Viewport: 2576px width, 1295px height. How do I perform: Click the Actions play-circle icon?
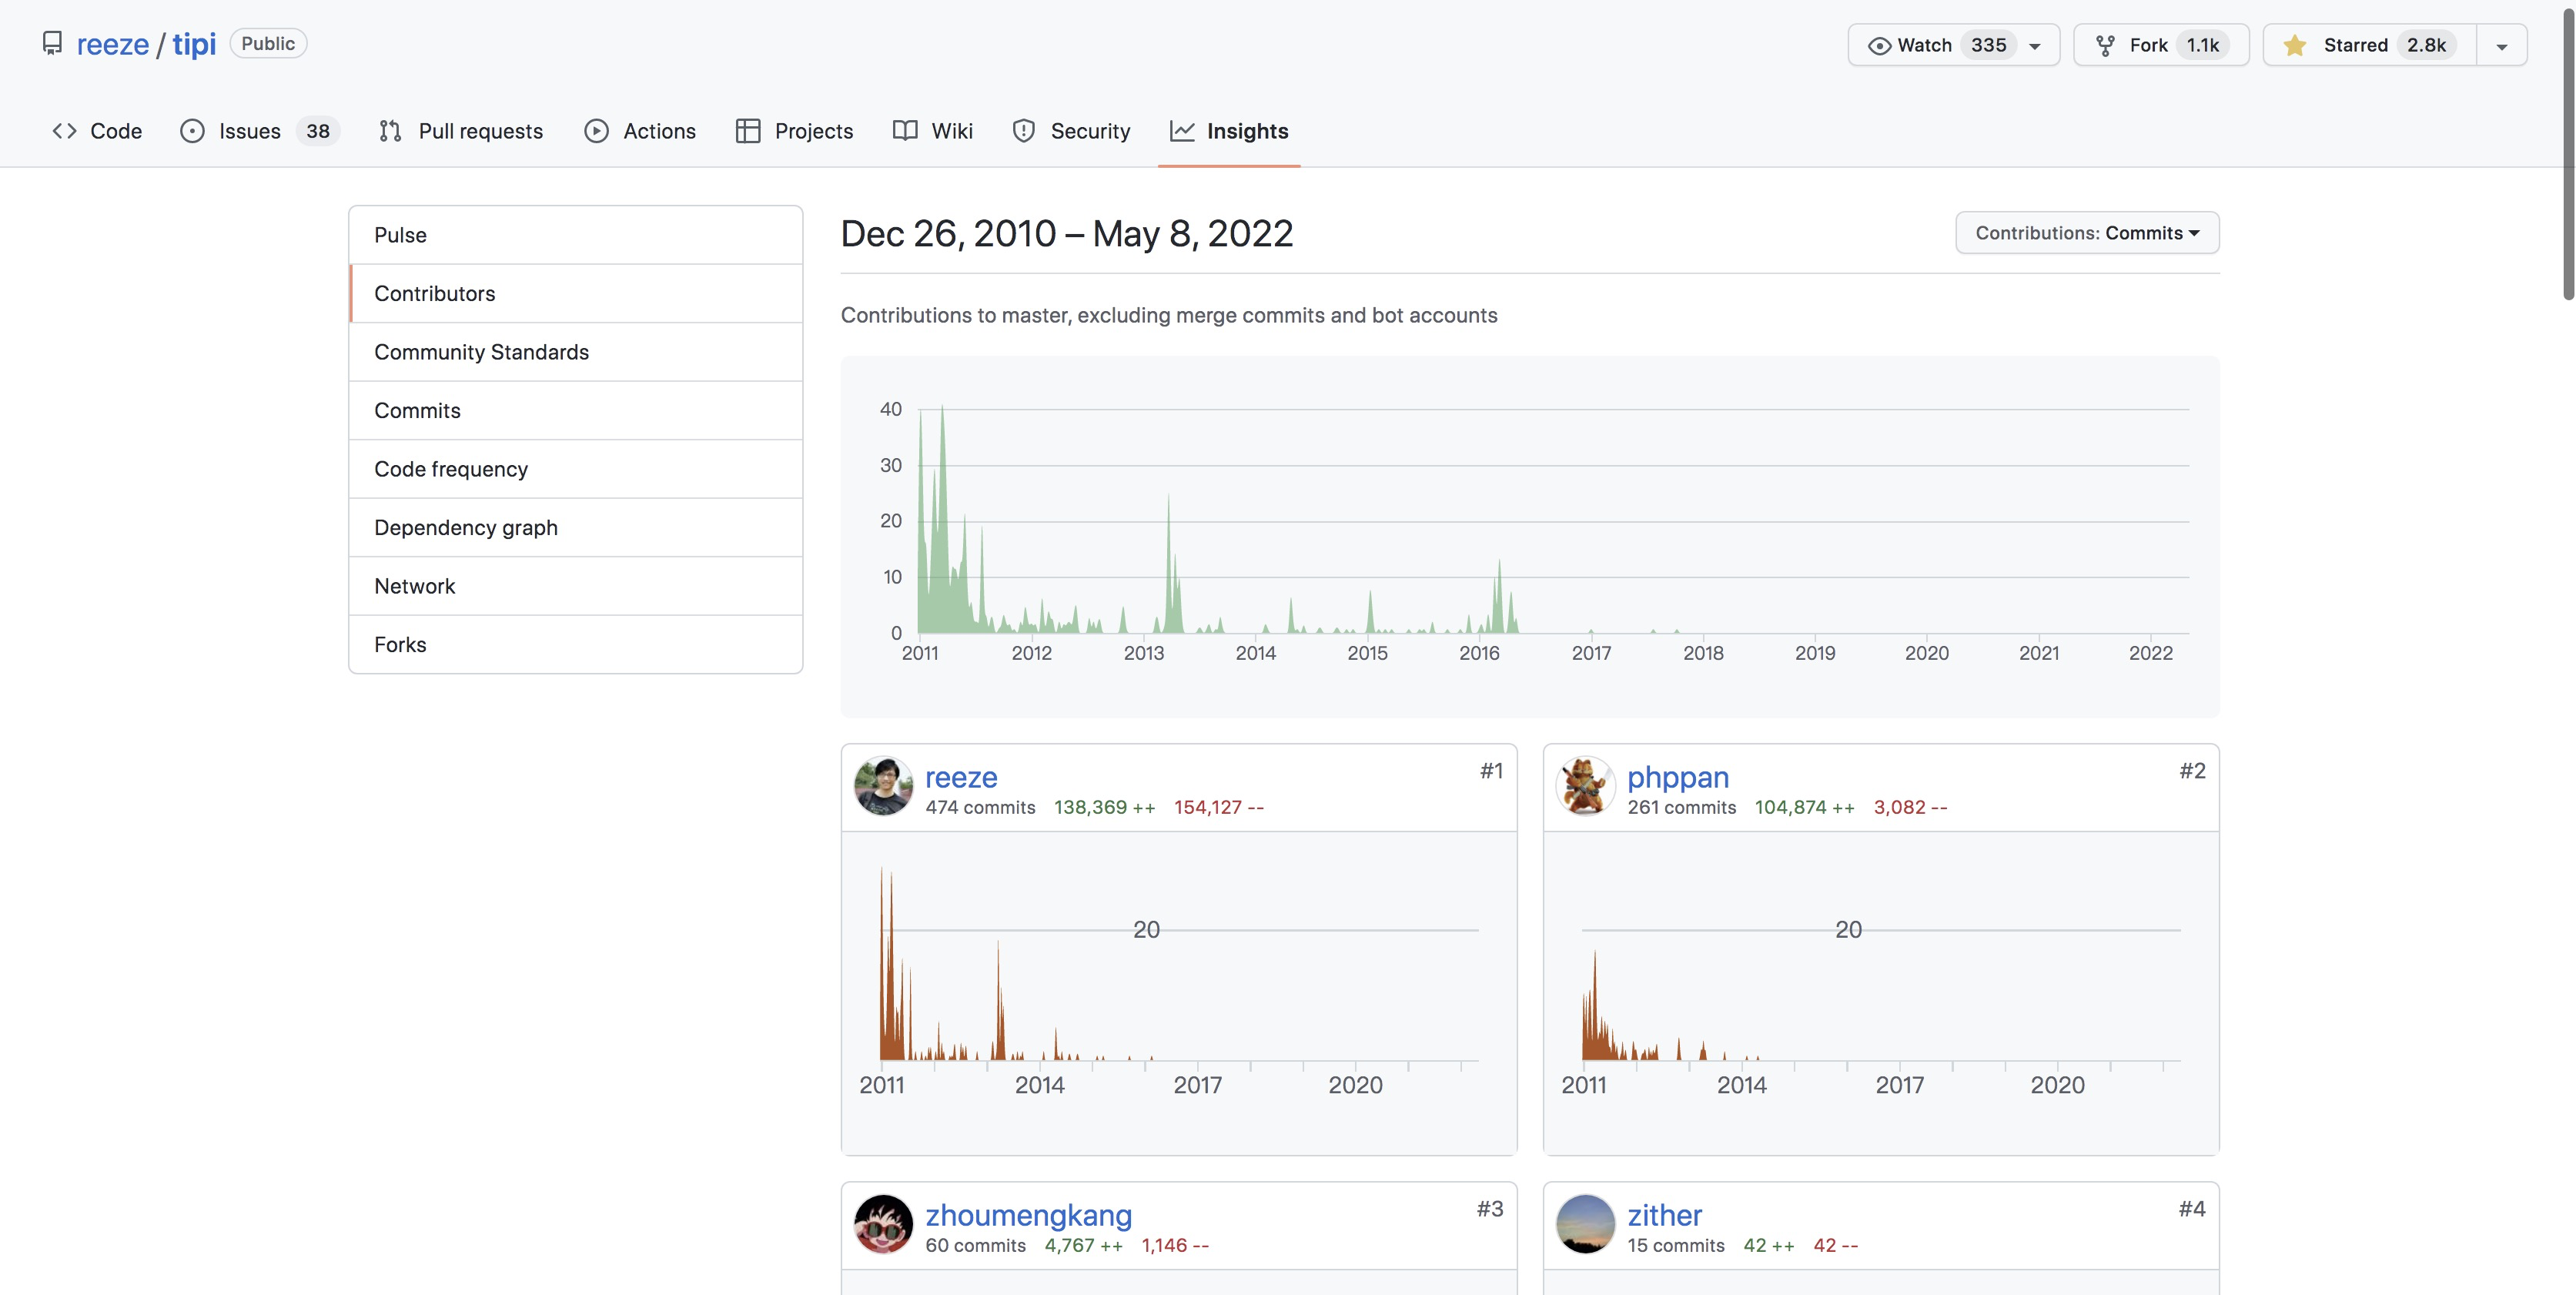click(596, 131)
